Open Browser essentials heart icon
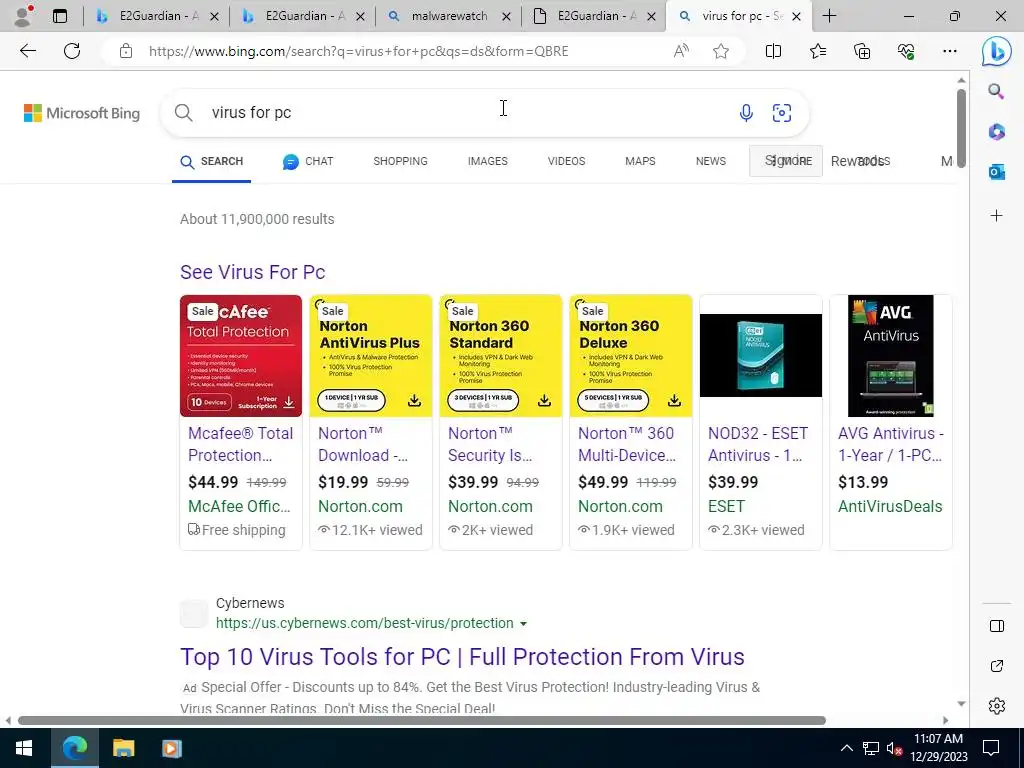Image resolution: width=1024 pixels, height=768 pixels. 906,51
